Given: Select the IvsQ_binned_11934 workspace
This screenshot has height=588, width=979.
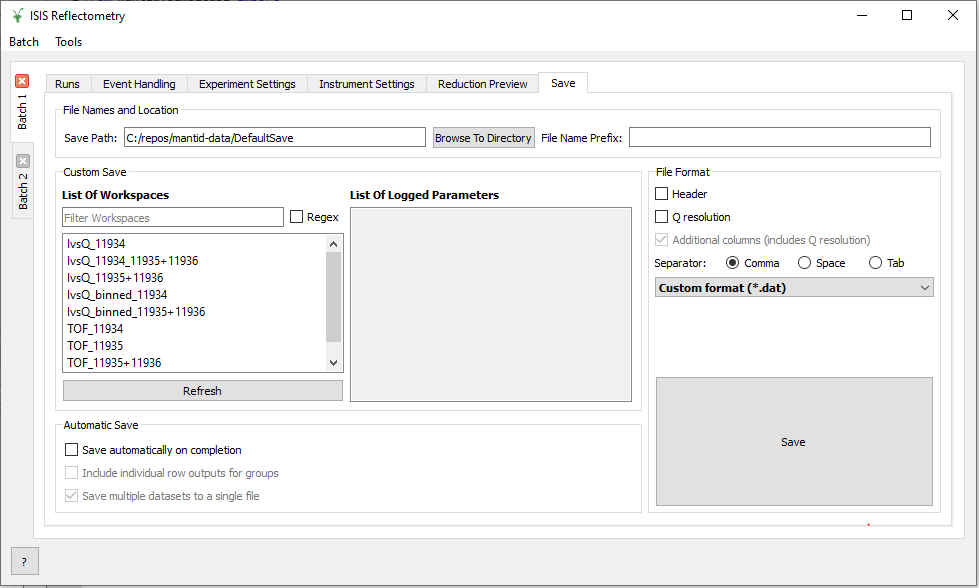Looking at the screenshot, I should pyautogui.click(x=117, y=295).
